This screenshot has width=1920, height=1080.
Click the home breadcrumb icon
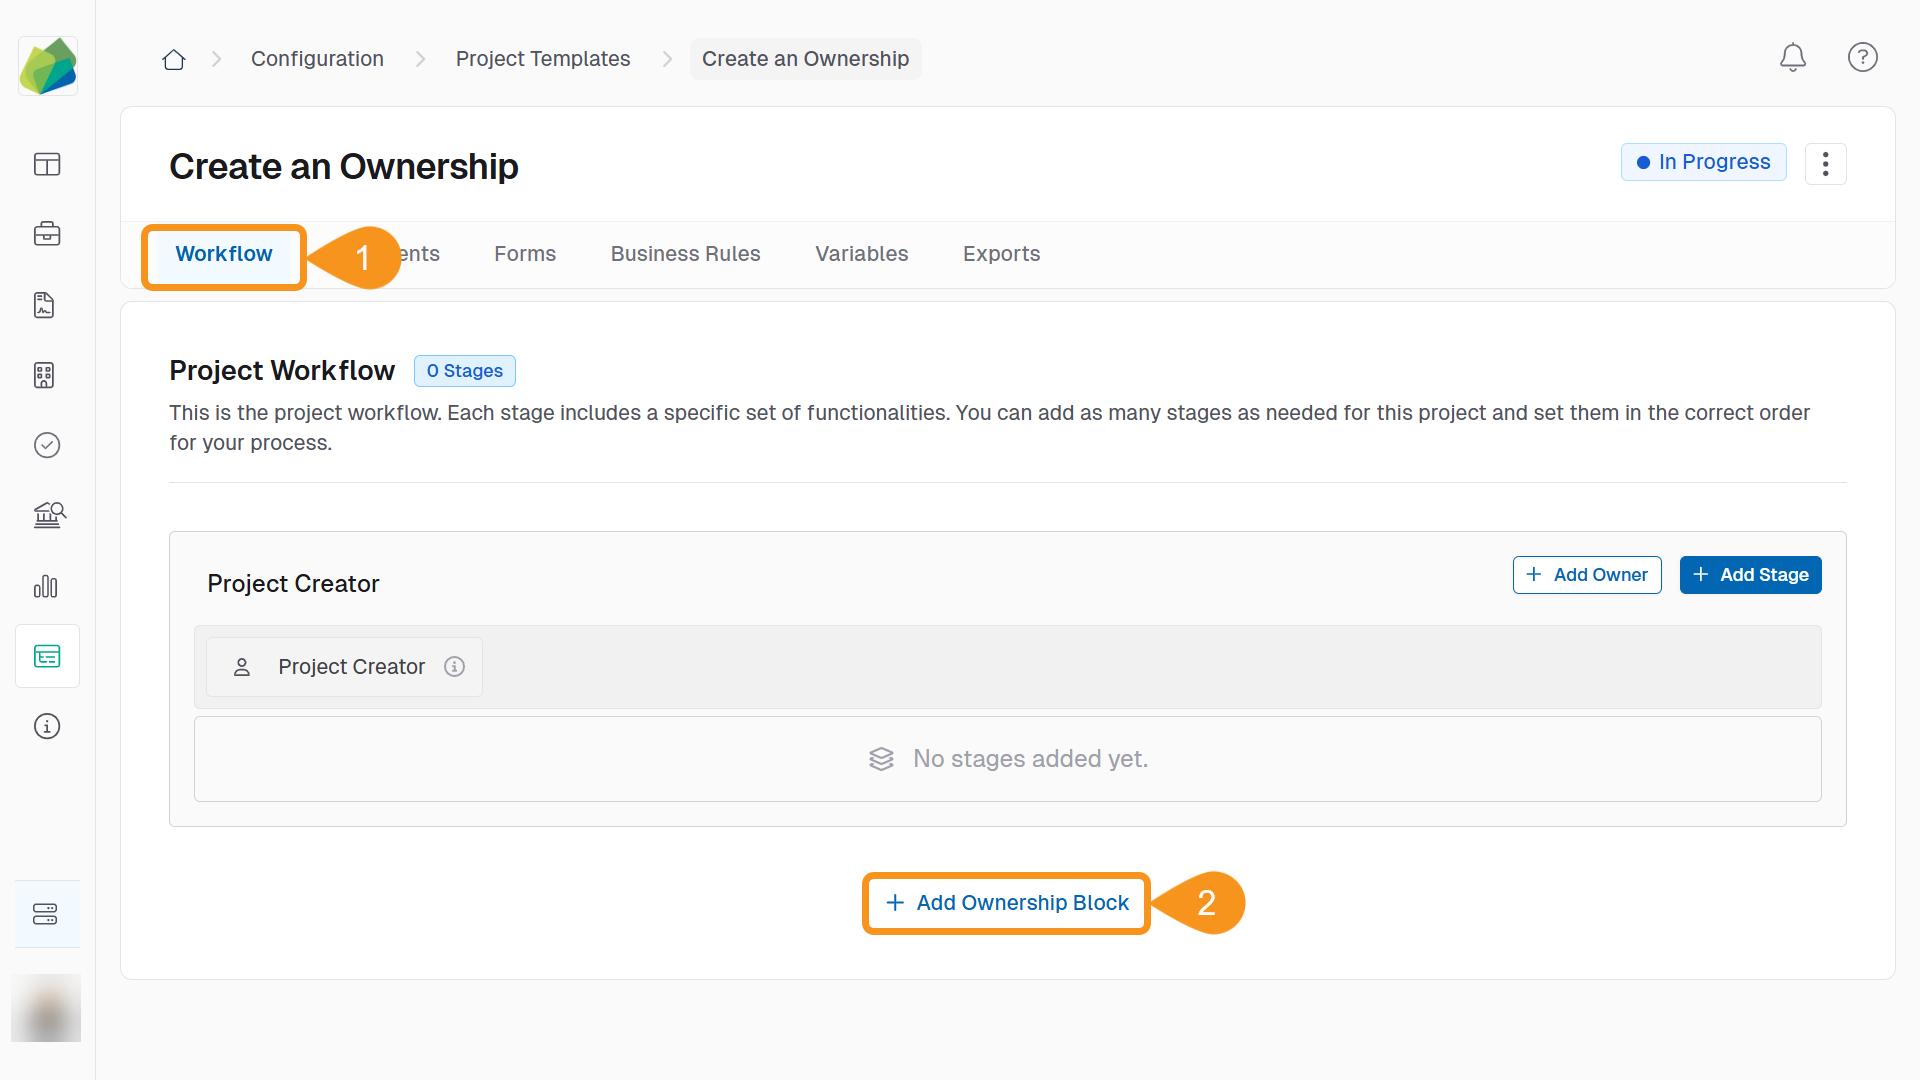[x=174, y=59]
